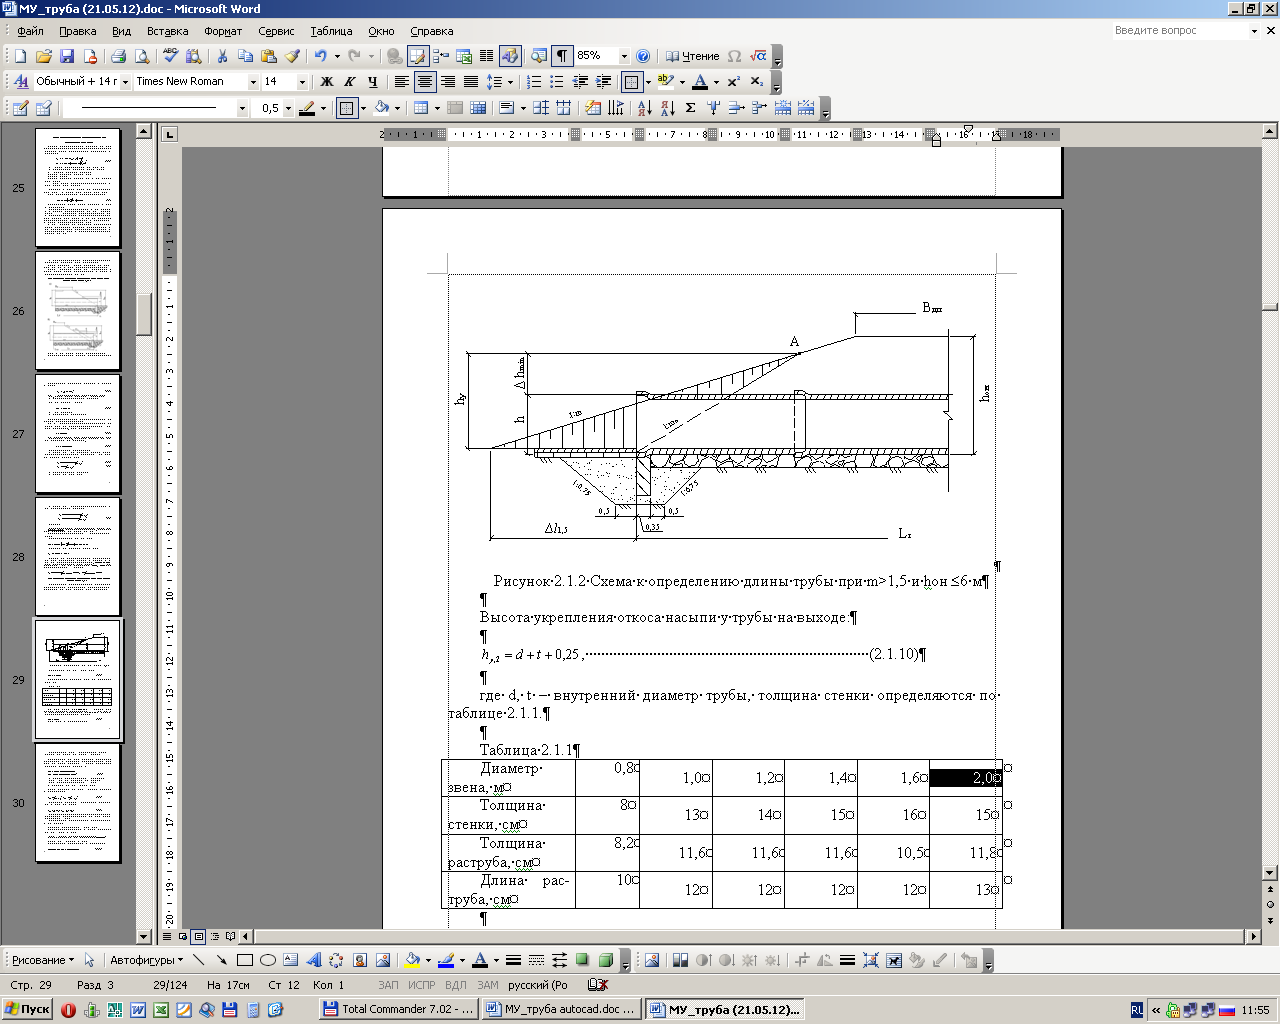Open the Рисование drawing menu
The image size is (1280, 1024).
tap(43, 960)
